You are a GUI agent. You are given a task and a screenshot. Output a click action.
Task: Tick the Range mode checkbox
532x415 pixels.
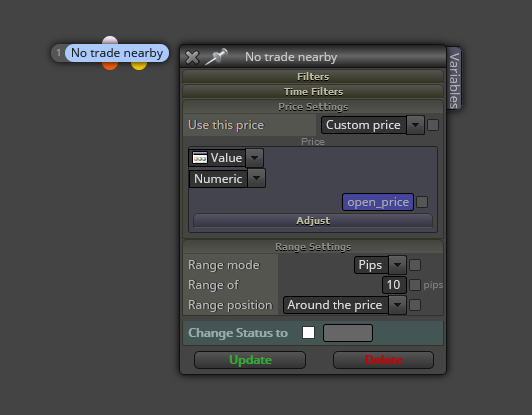click(415, 265)
